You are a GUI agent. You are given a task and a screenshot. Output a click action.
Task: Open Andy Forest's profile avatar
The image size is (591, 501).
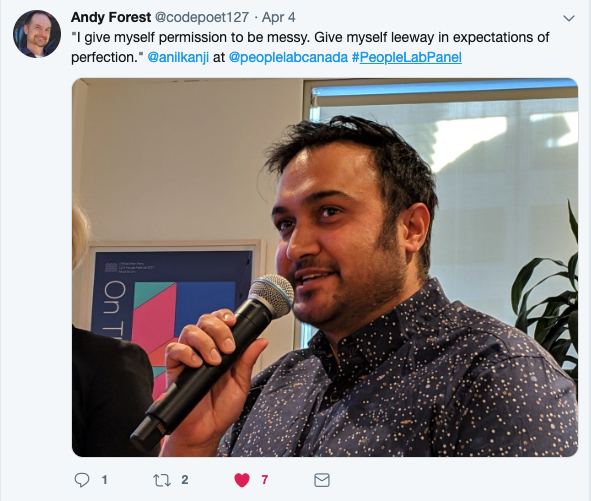(37, 34)
